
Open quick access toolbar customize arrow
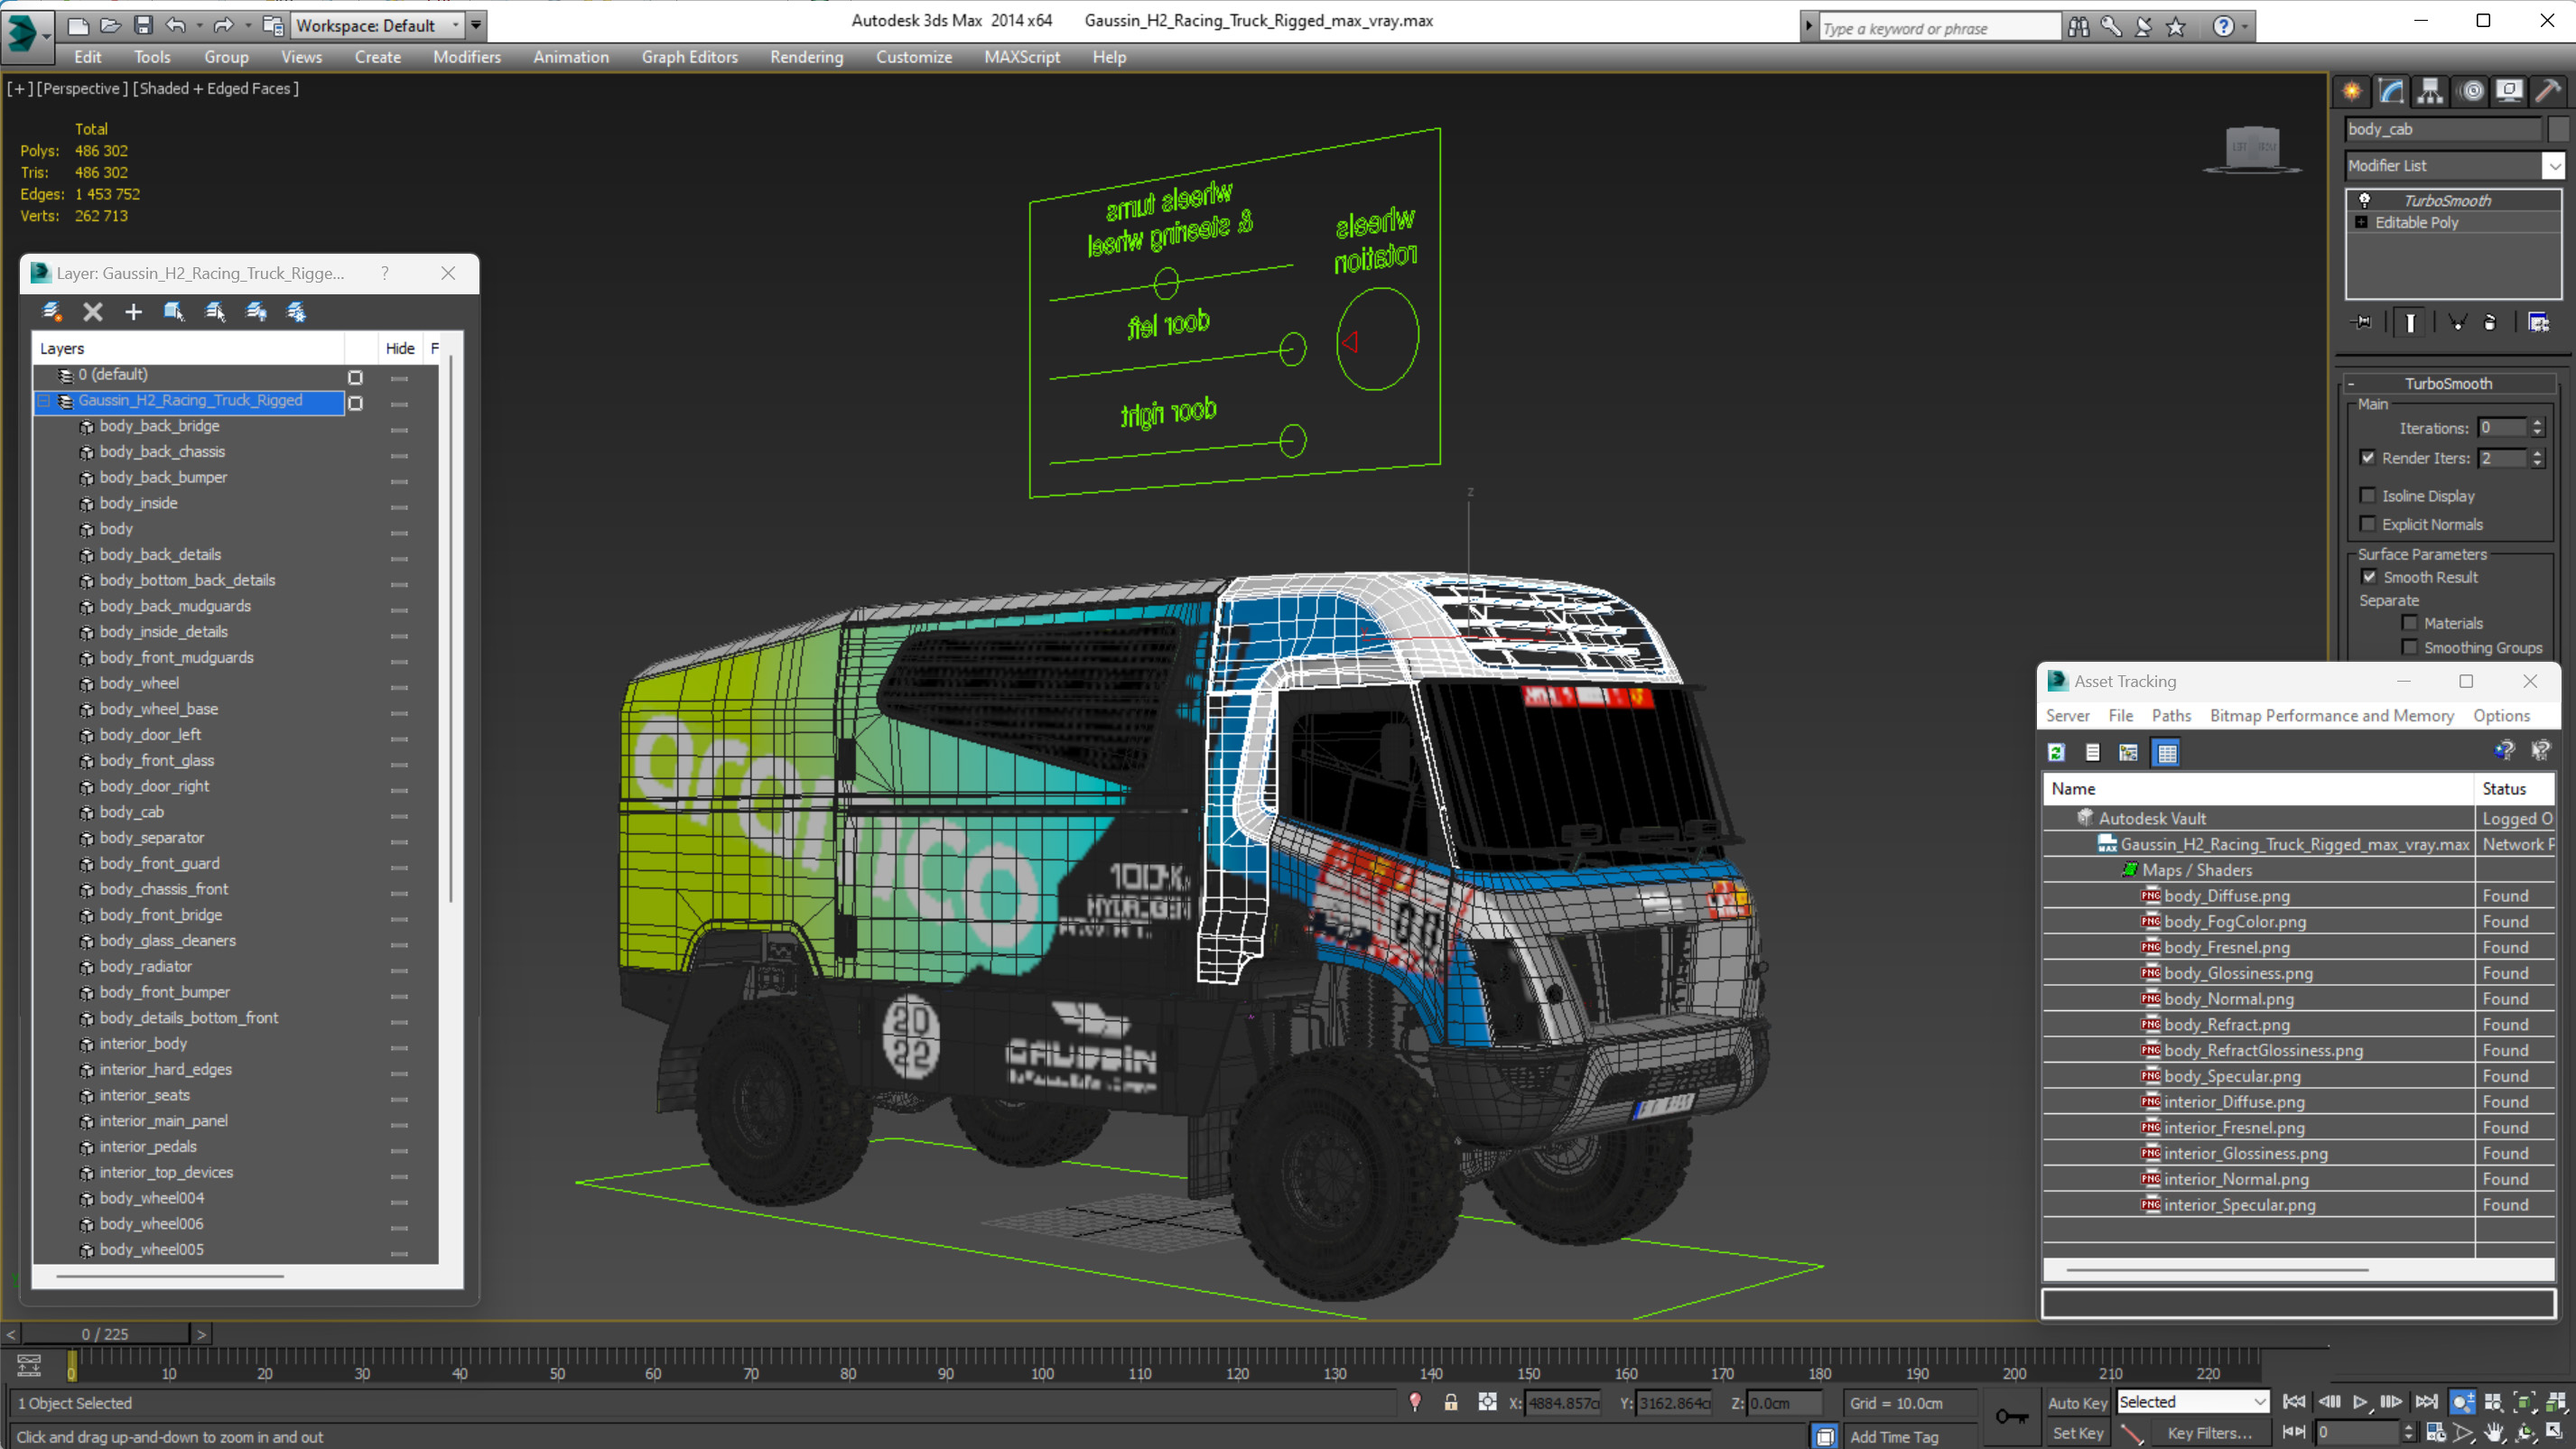click(476, 25)
